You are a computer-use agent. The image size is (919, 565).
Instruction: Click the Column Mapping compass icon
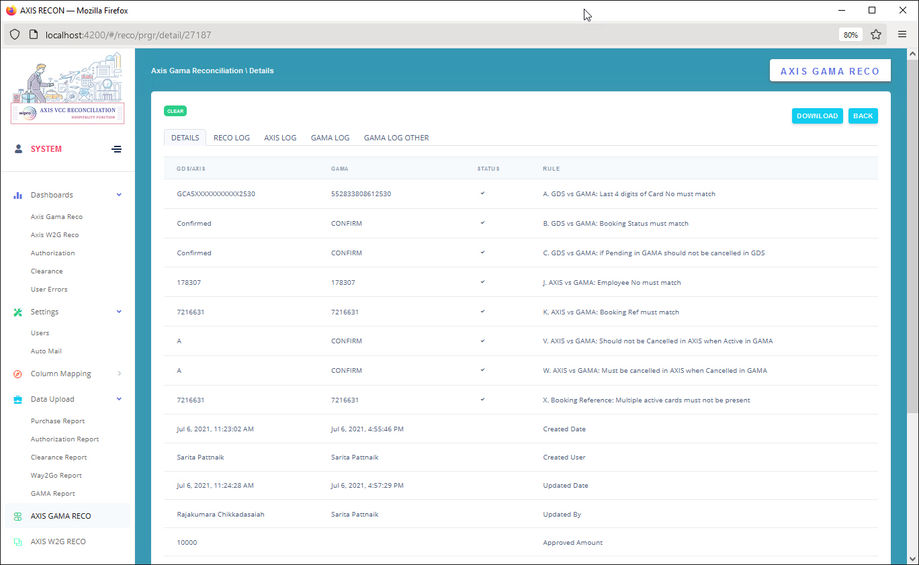click(x=18, y=373)
